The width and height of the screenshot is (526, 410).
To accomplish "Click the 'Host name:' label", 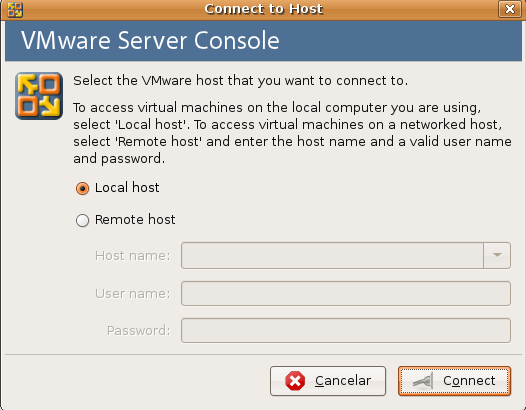I will point(133,256).
